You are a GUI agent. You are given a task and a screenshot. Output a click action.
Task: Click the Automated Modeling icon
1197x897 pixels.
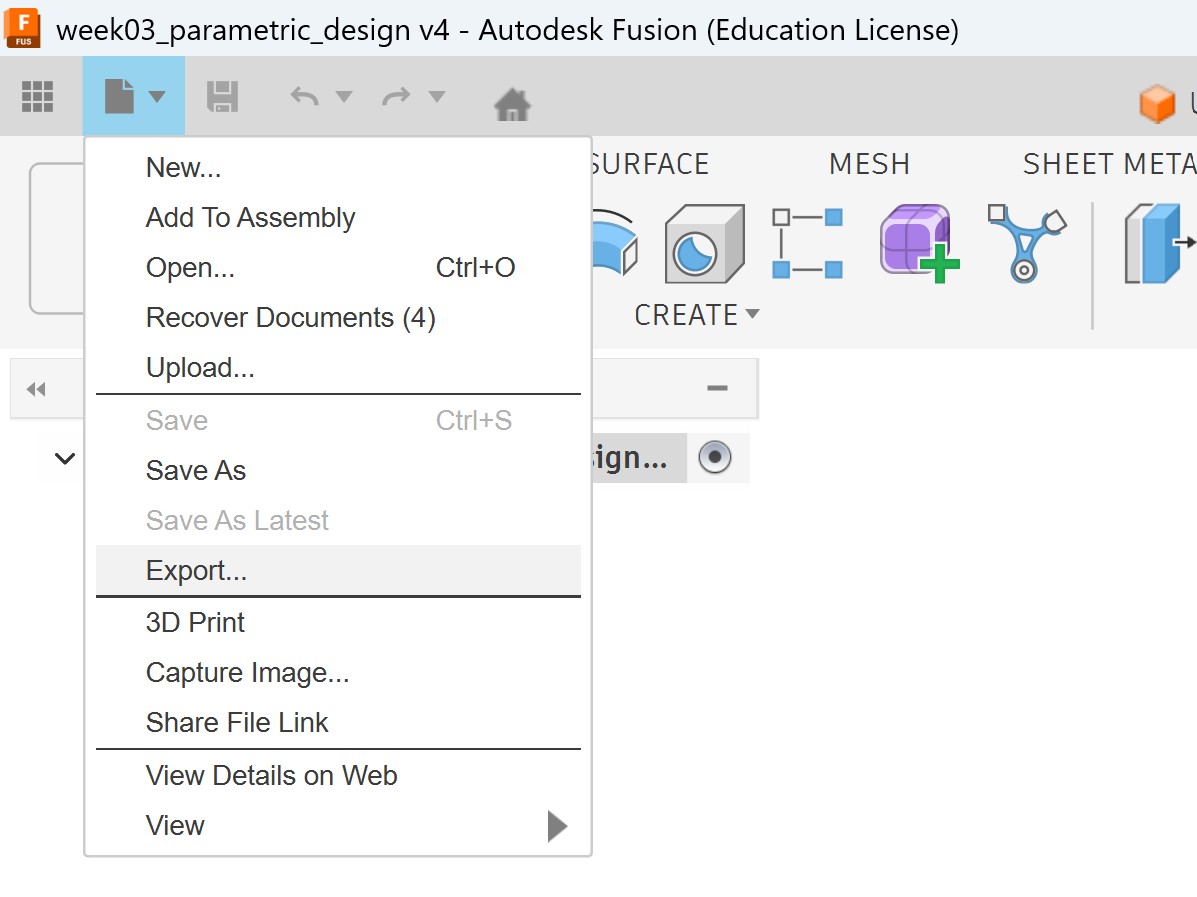1027,243
